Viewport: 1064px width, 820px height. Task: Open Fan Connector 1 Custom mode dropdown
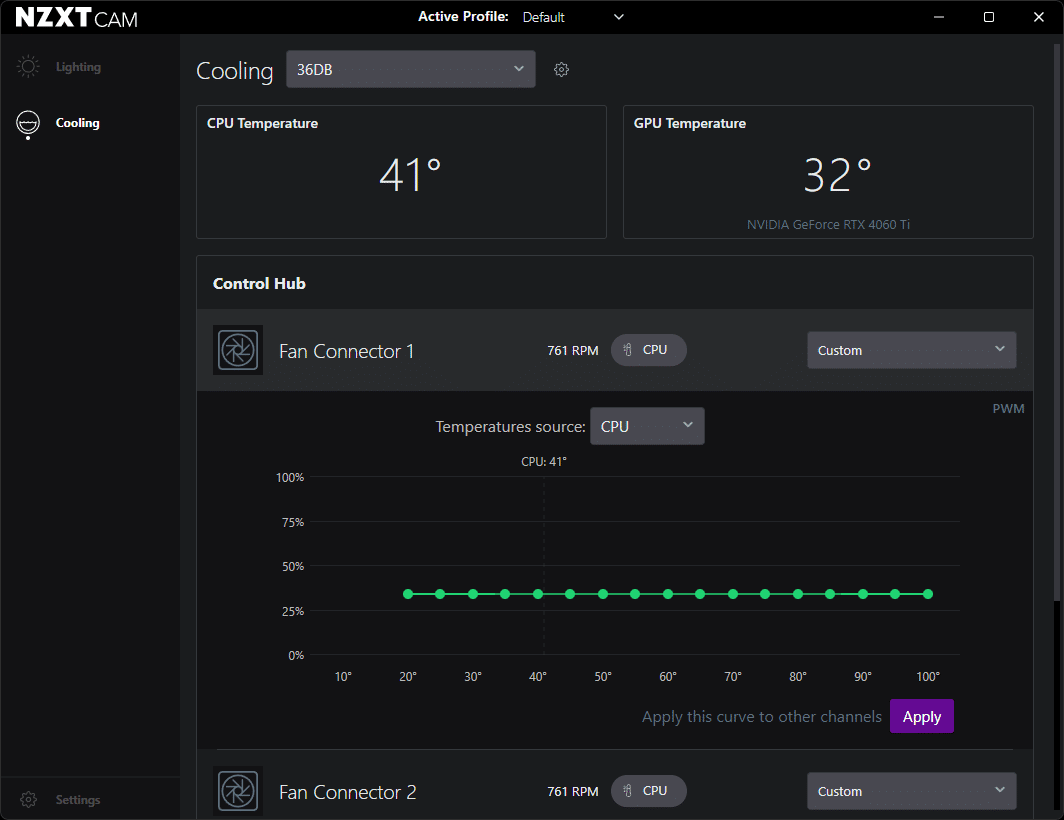click(x=911, y=350)
